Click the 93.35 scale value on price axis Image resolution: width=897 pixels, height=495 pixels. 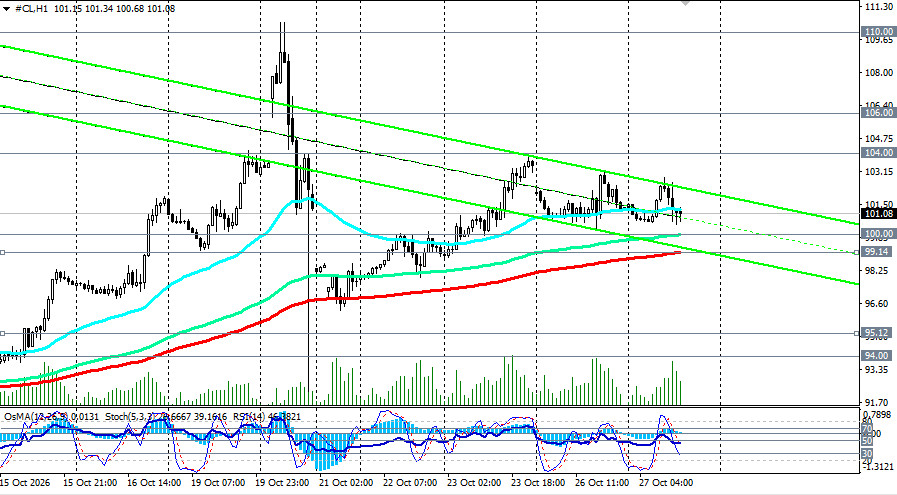877,370
